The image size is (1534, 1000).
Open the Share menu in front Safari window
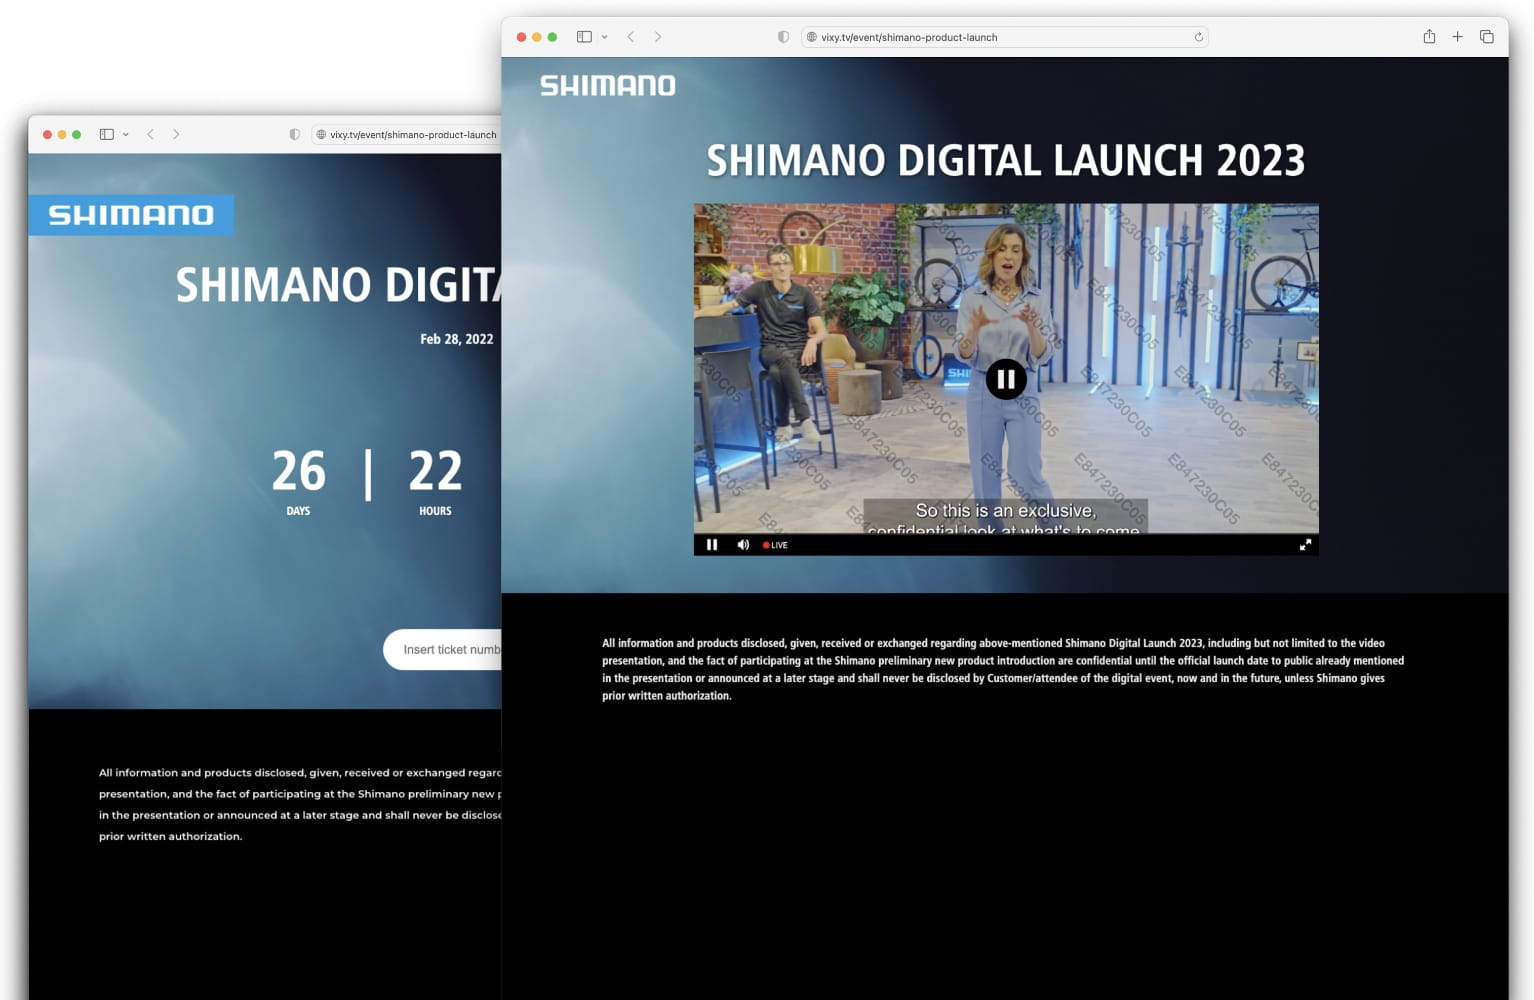1429,36
